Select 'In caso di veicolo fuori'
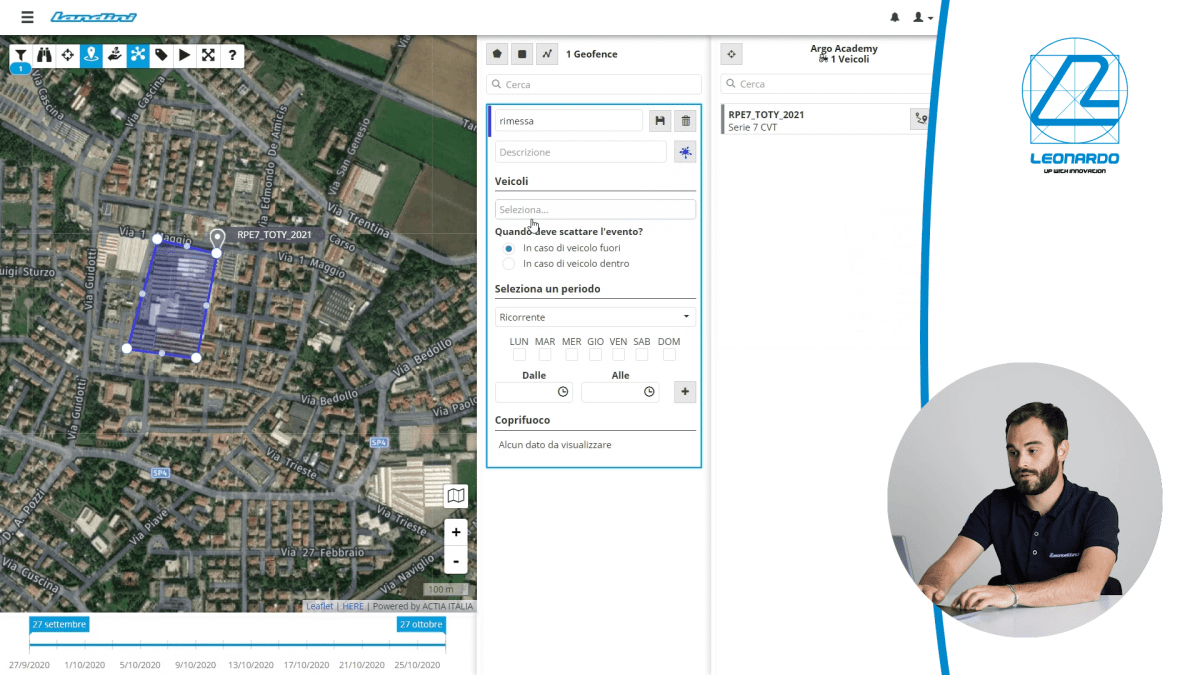Image resolution: width=1200 pixels, height=675 pixels. pos(509,247)
